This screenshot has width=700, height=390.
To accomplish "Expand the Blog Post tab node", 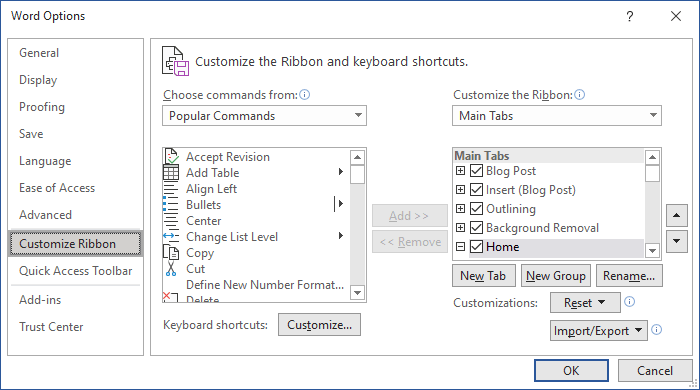I will (x=460, y=171).
